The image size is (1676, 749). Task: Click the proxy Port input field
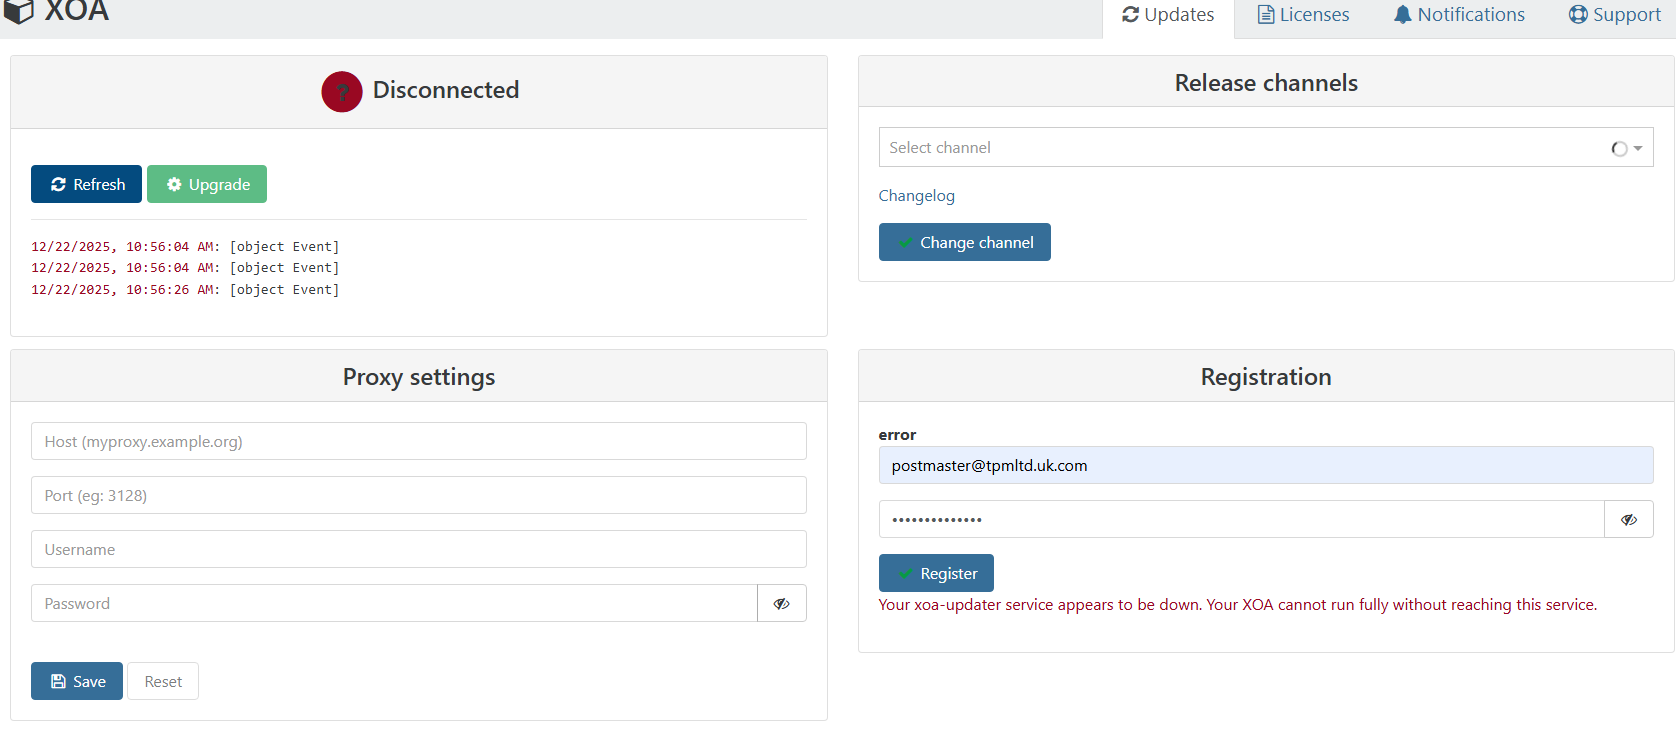pos(418,496)
